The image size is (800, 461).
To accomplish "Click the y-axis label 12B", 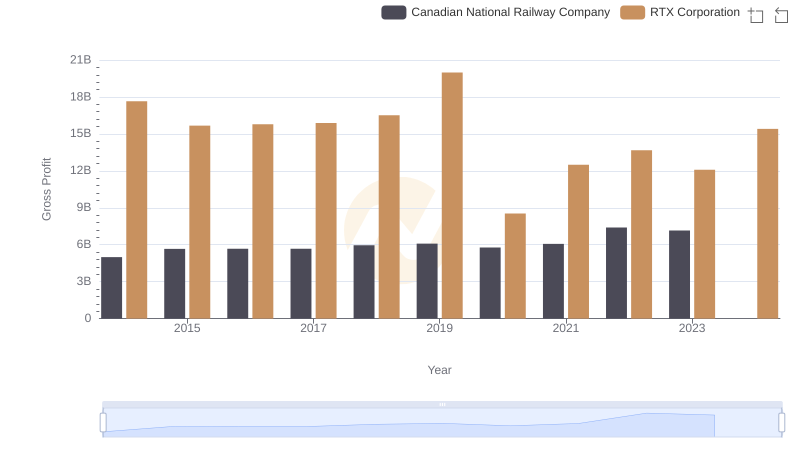I will pos(81,170).
